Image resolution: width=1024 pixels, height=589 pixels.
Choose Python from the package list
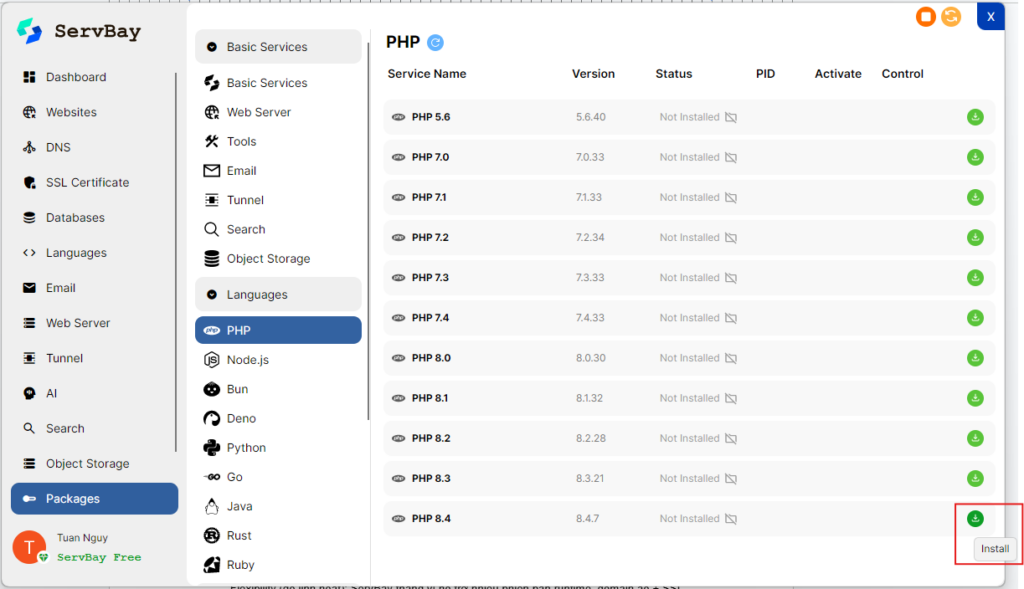point(246,448)
